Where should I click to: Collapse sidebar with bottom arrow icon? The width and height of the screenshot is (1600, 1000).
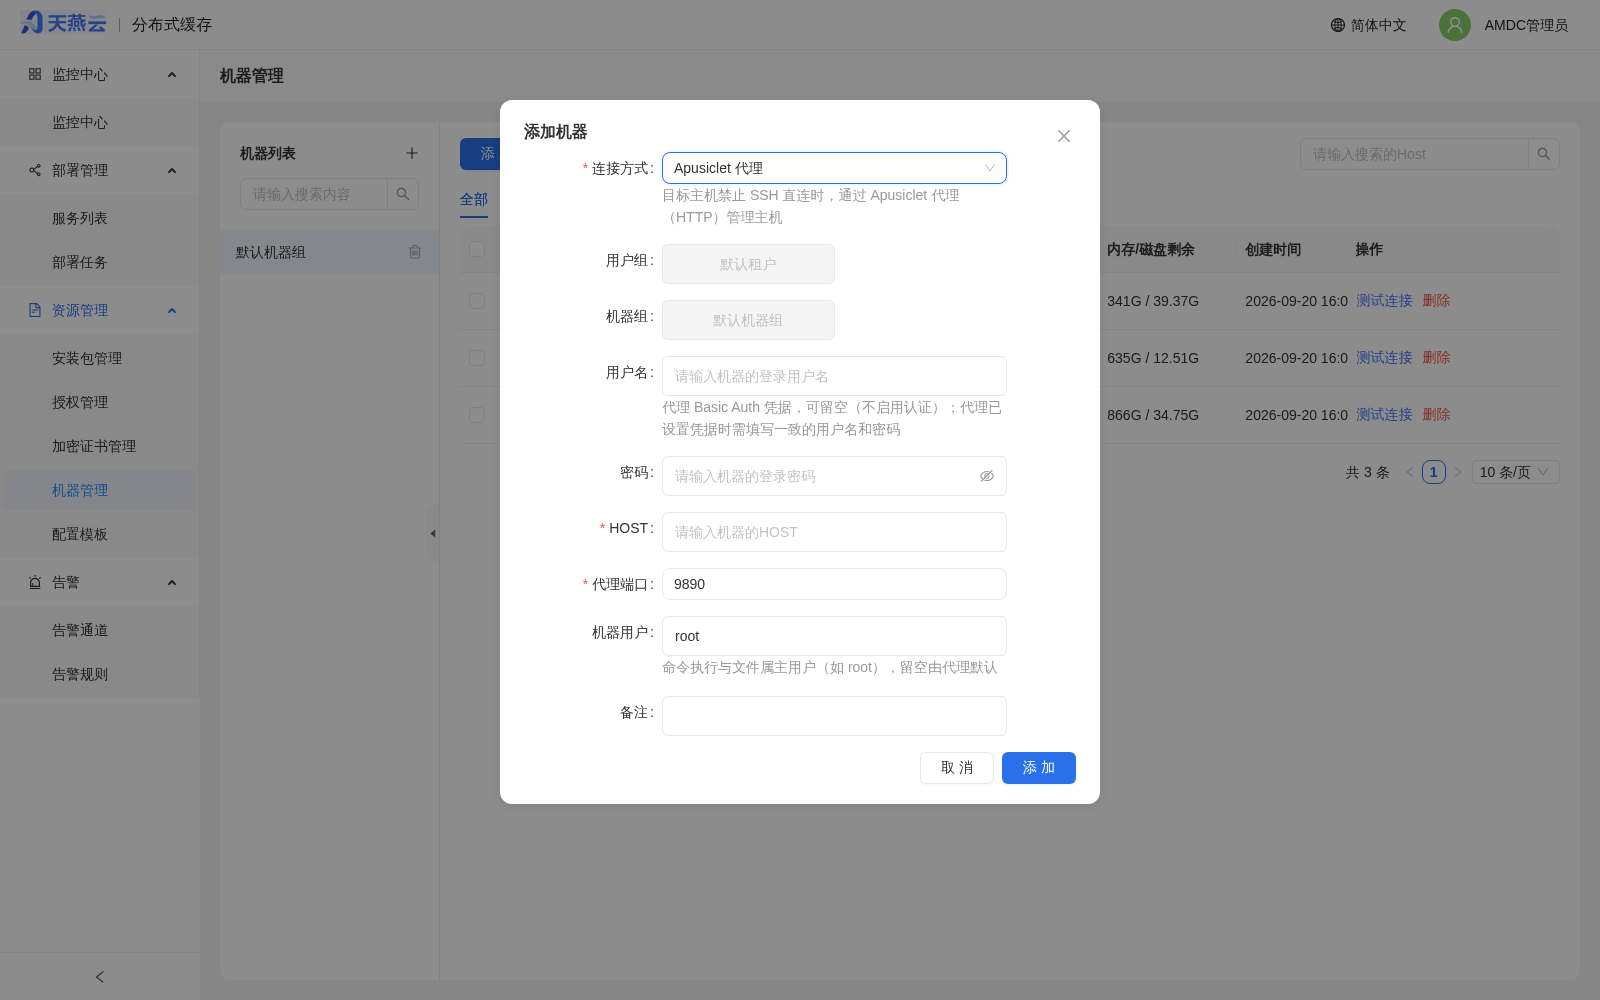[x=100, y=977]
